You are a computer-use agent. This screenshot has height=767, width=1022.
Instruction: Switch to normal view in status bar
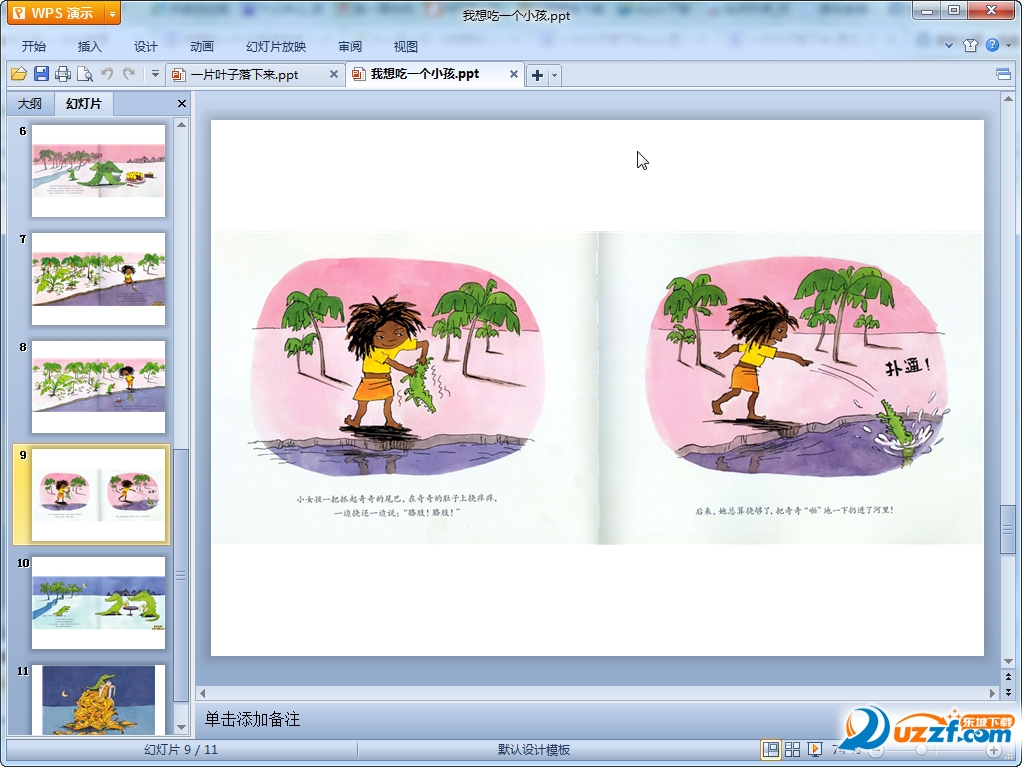[x=770, y=749]
